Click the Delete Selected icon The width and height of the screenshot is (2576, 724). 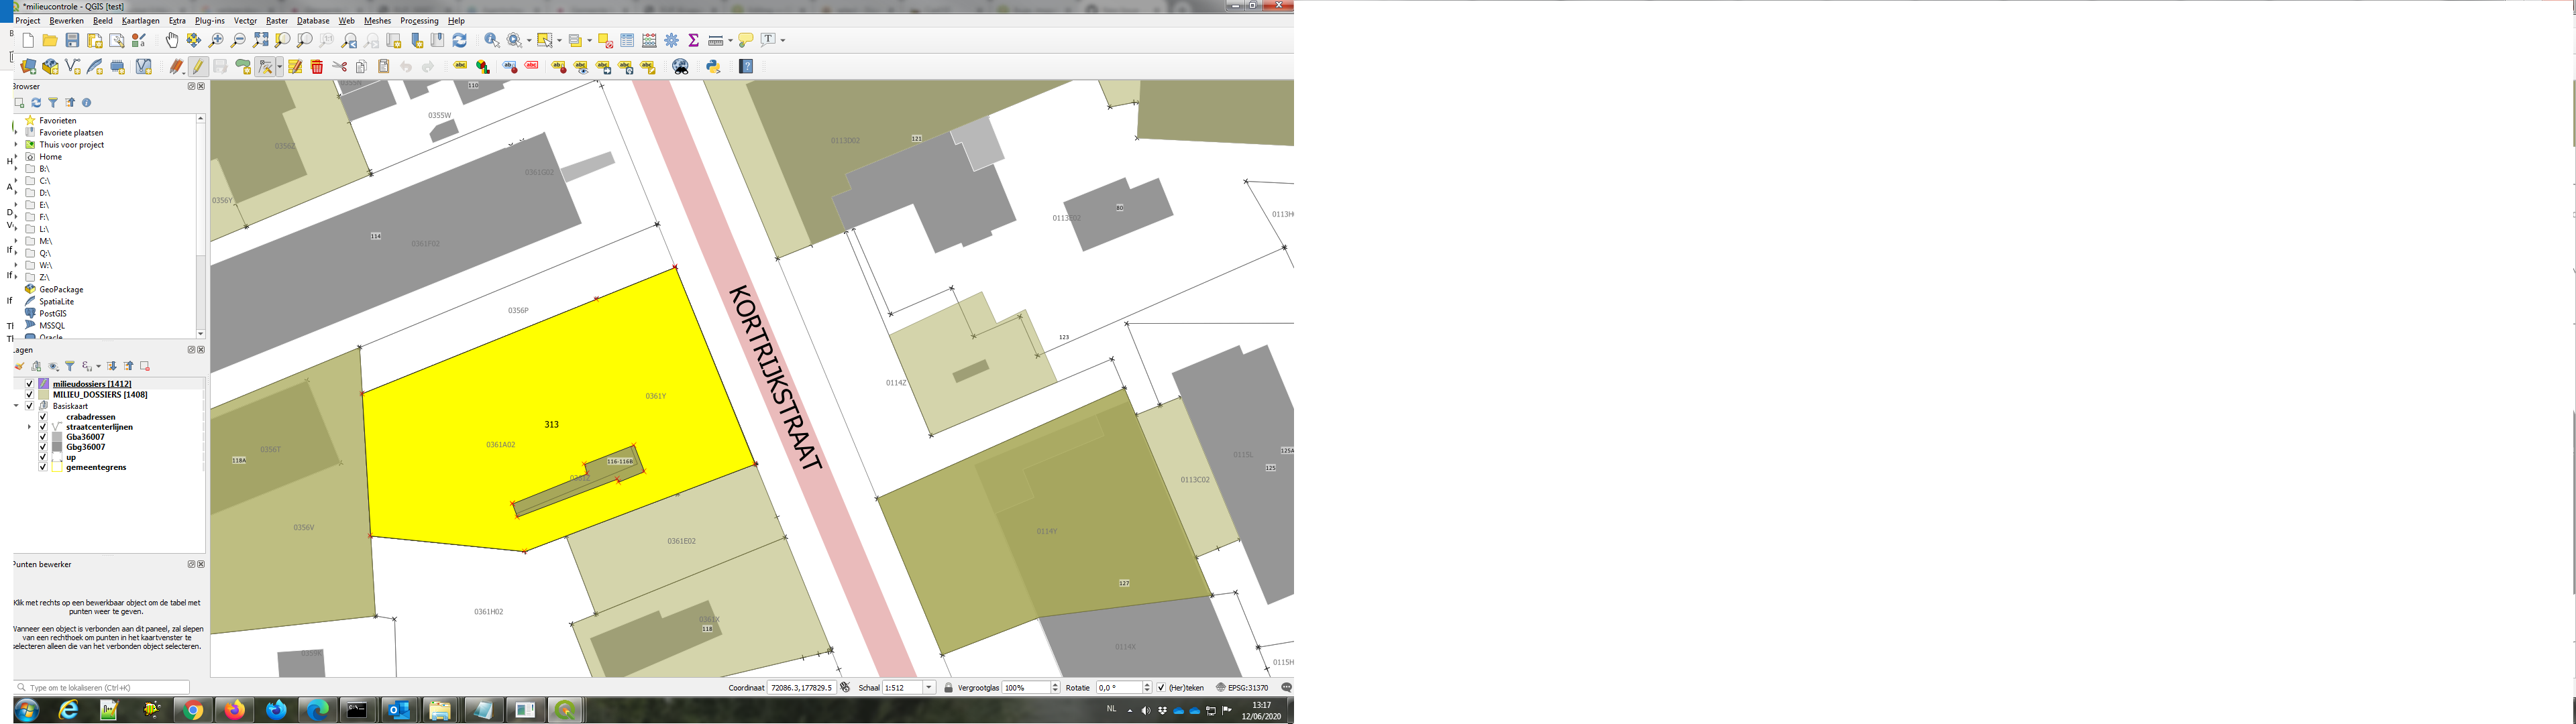pos(315,66)
